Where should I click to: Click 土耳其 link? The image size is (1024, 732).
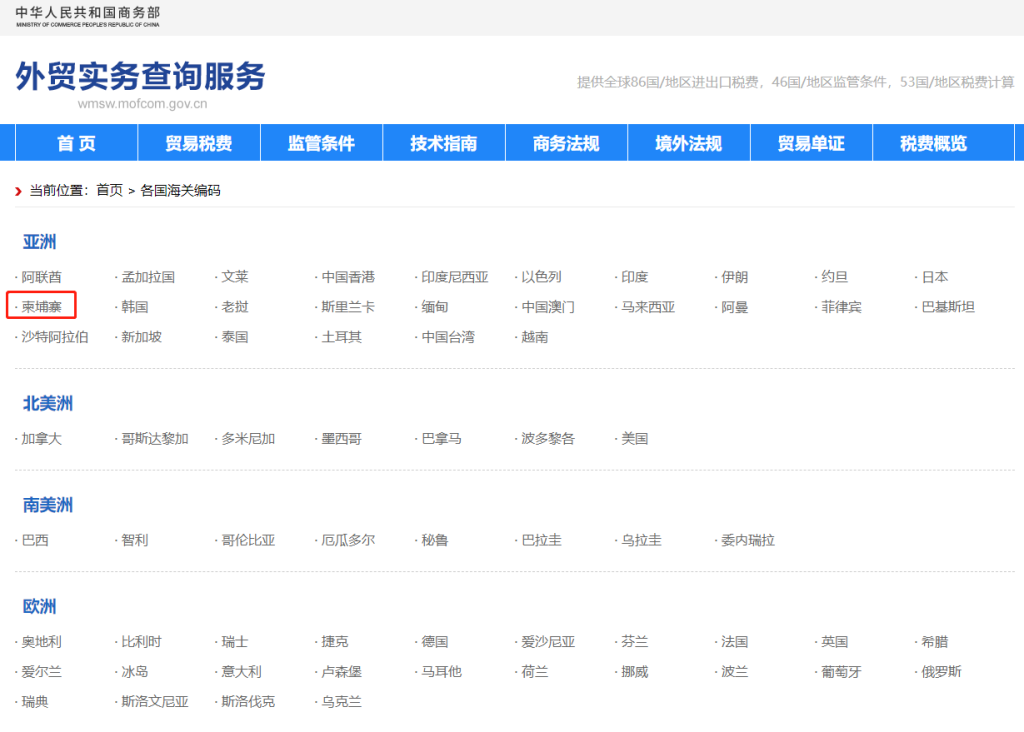[342, 337]
